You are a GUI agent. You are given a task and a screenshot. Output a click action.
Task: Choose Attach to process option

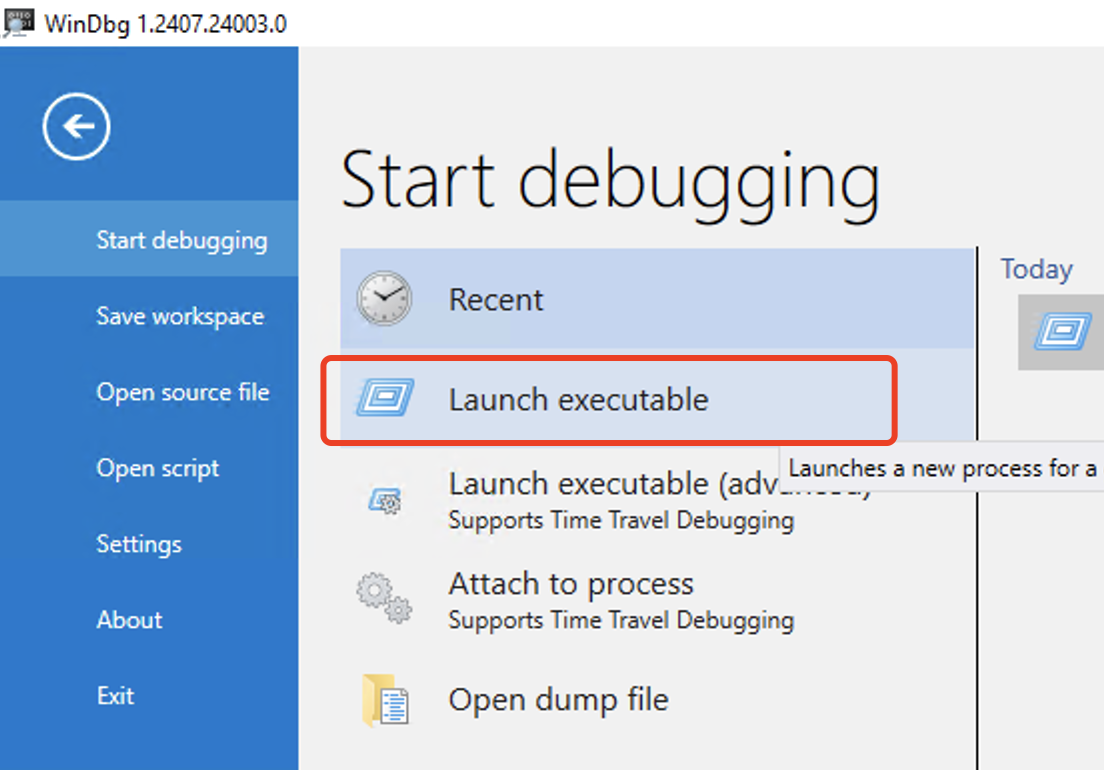(658, 600)
